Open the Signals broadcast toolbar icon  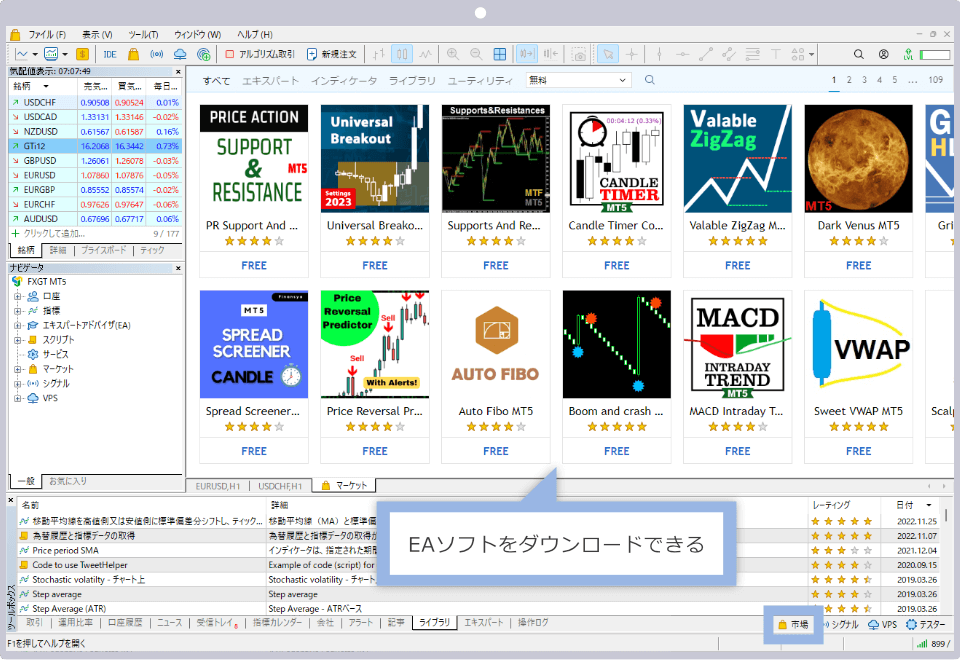pos(157,54)
